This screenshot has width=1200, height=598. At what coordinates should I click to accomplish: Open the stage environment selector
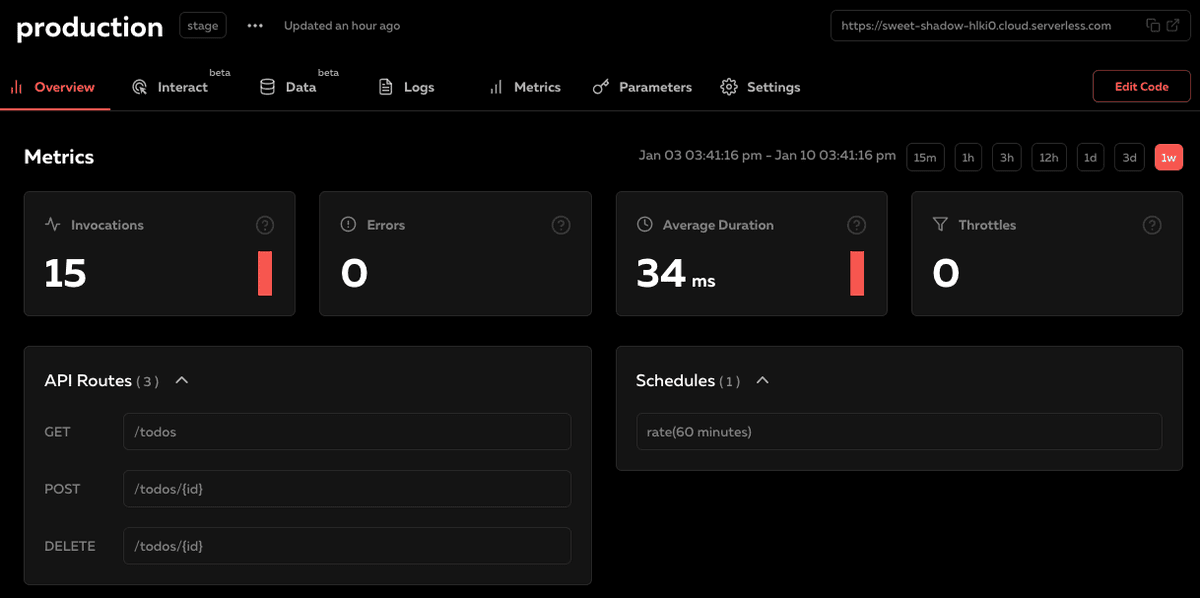click(x=202, y=25)
